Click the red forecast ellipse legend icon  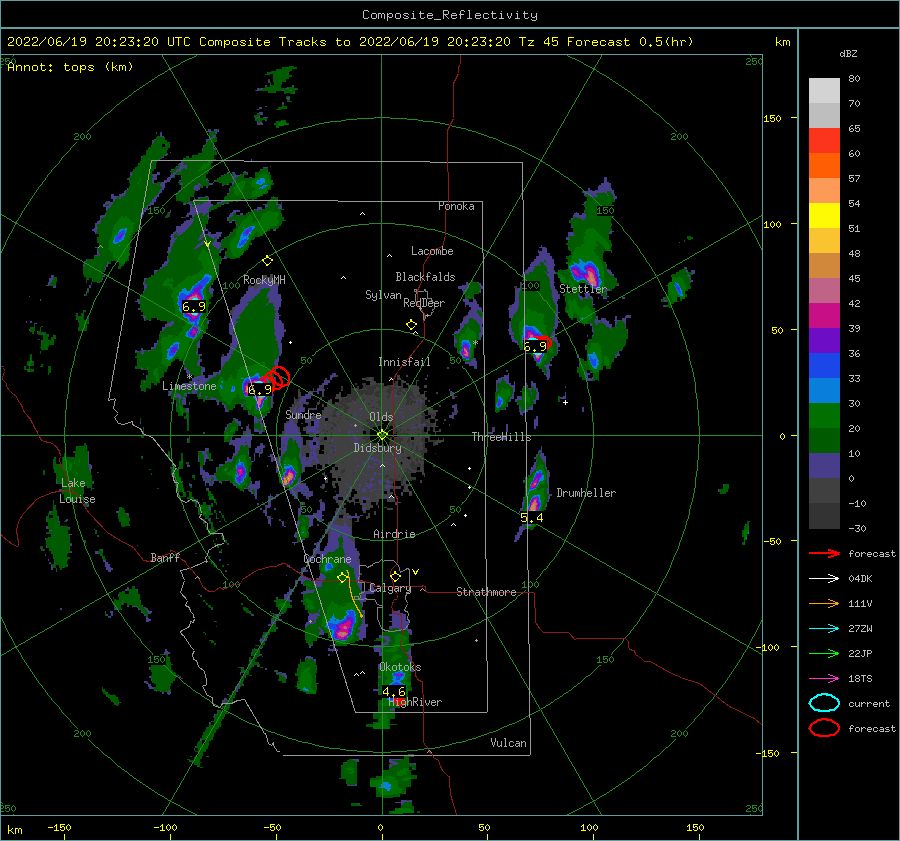(824, 728)
